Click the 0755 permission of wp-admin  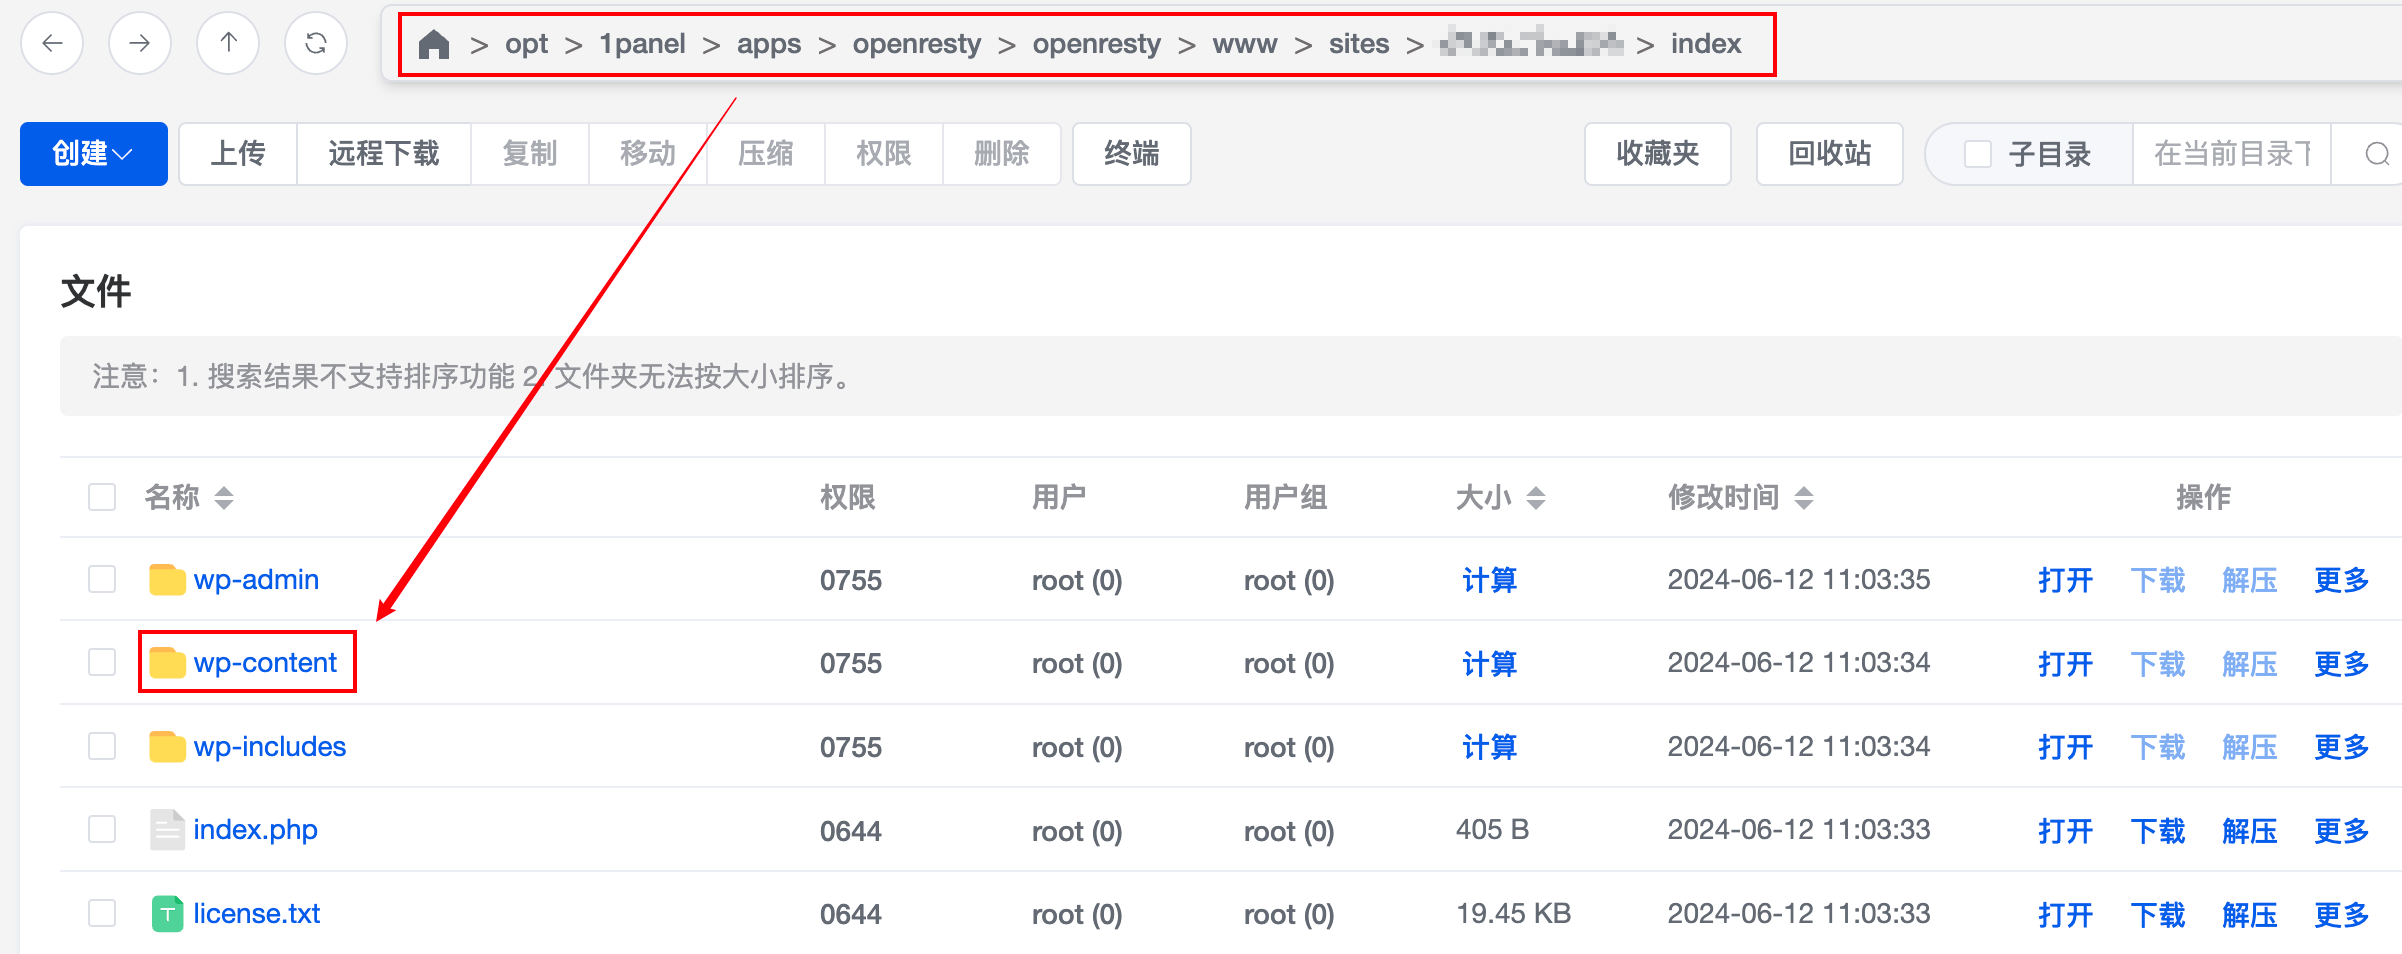pyautogui.click(x=851, y=580)
